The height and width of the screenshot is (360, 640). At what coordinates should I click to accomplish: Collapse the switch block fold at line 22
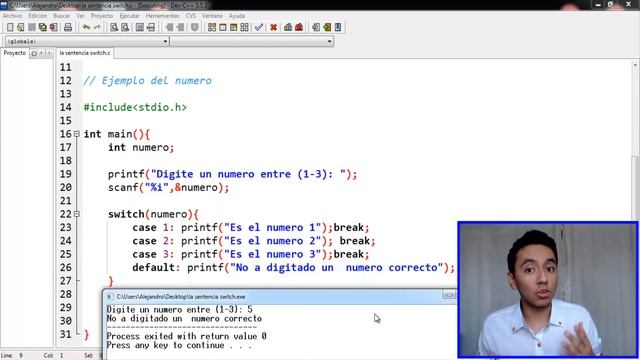(77, 214)
